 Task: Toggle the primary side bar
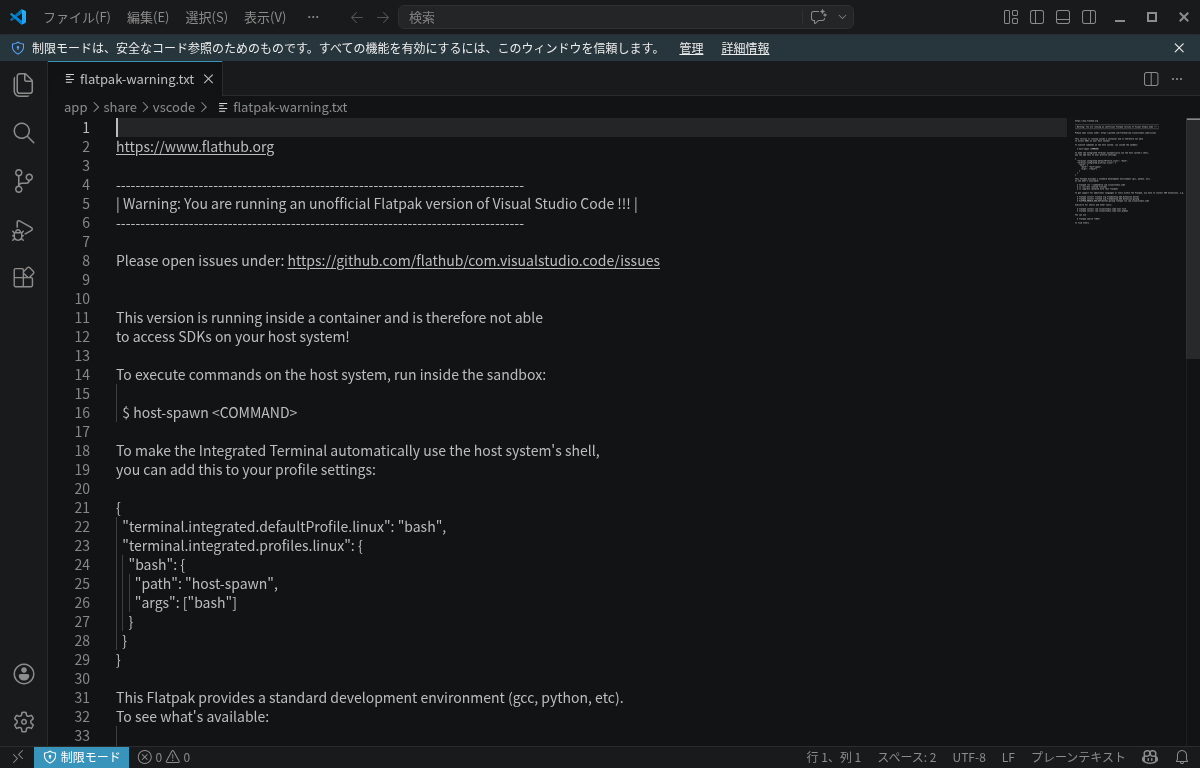(1037, 17)
